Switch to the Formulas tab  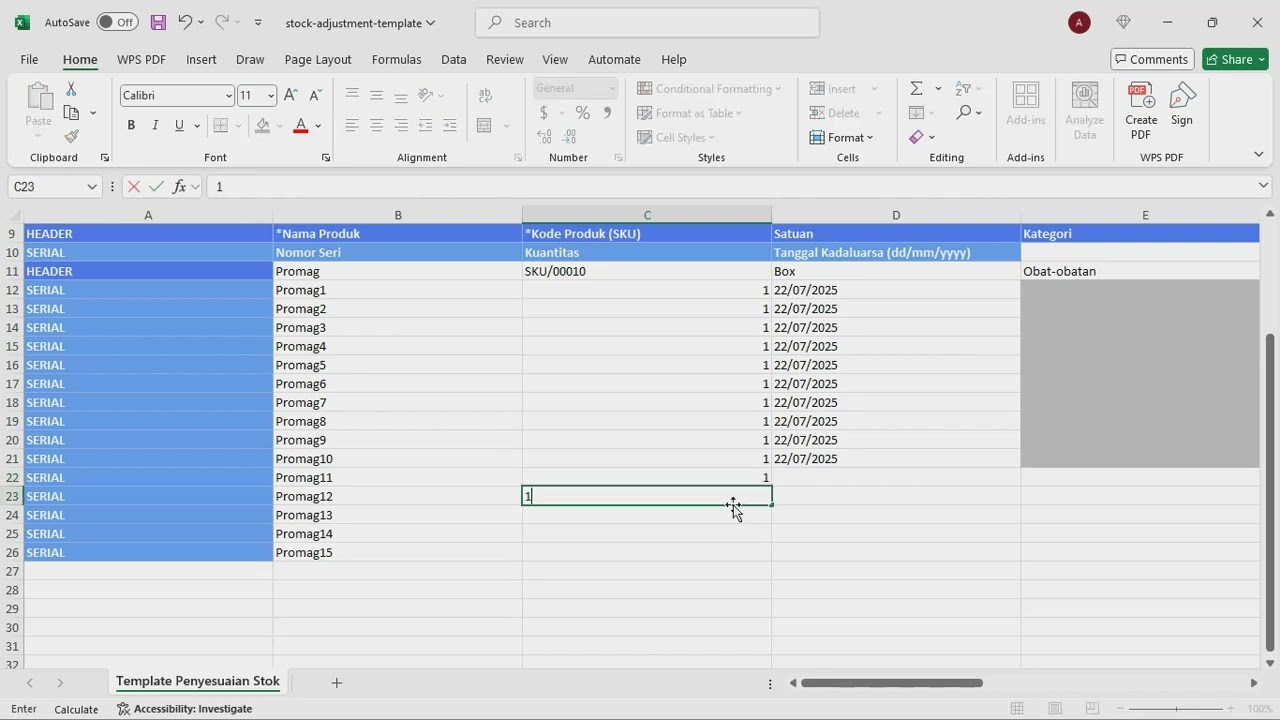click(396, 59)
